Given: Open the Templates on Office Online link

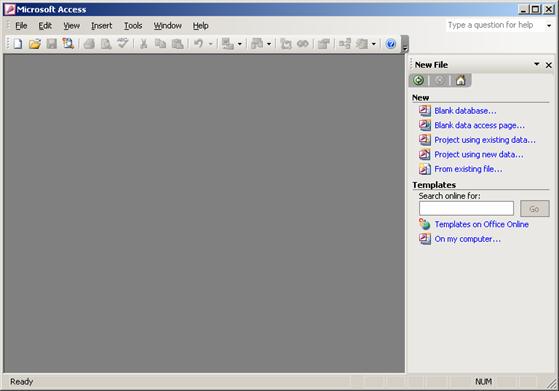Looking at the screenshot, I should click(x=481, y=224).
